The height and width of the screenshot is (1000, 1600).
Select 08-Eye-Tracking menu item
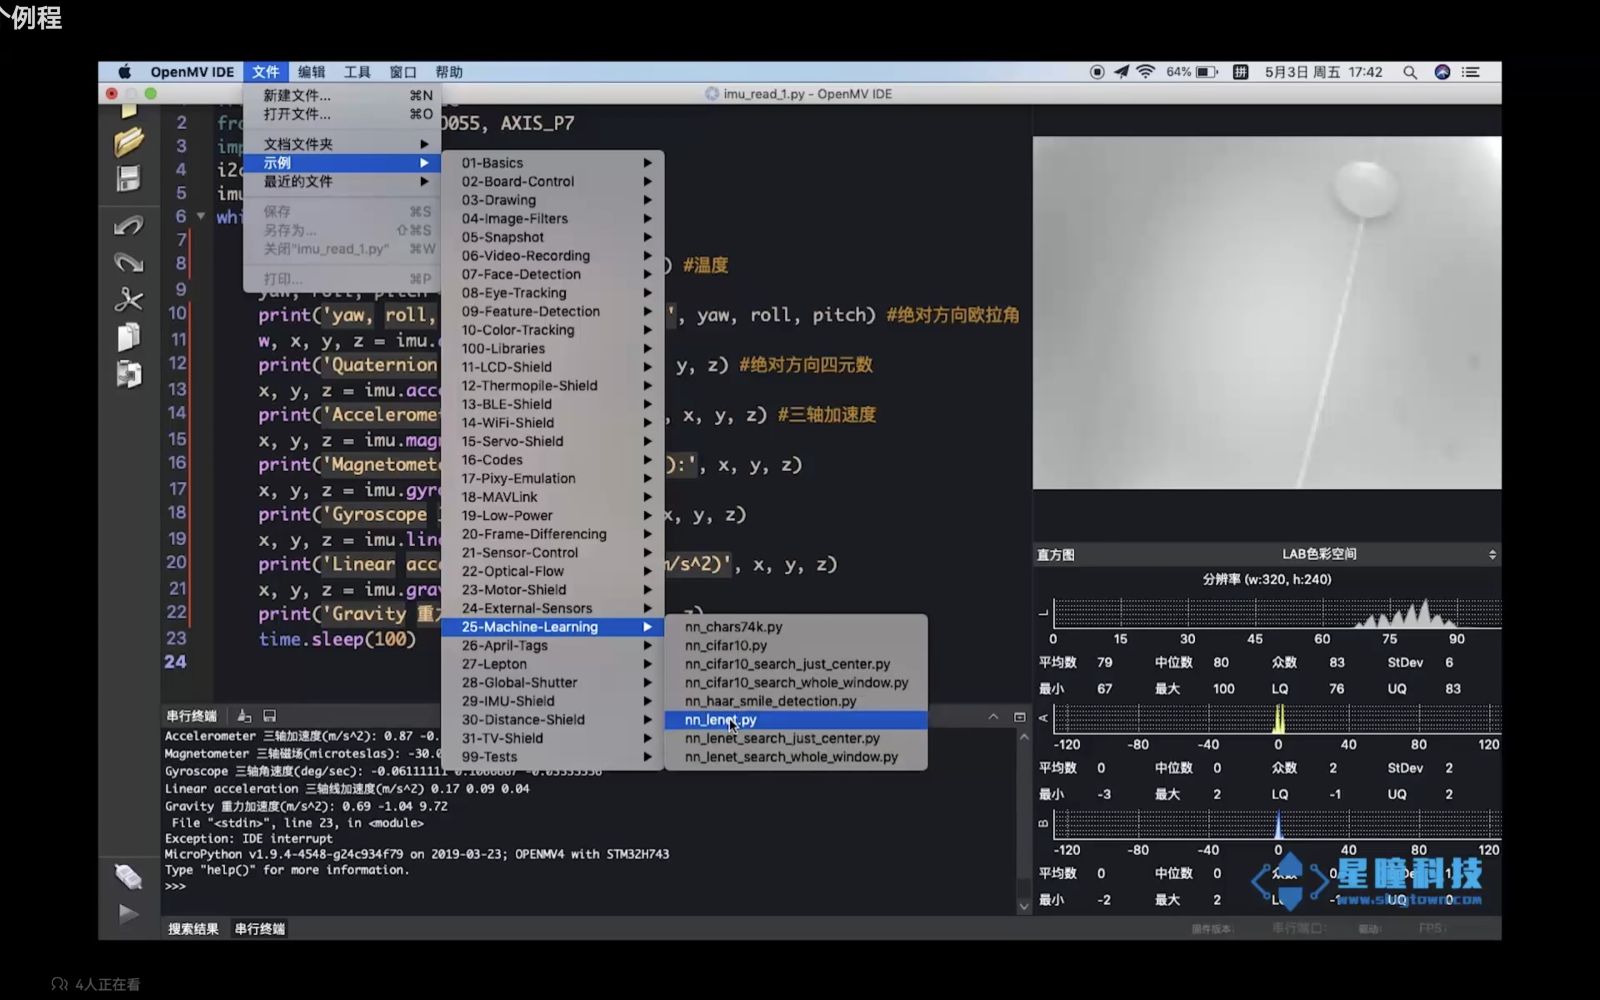[552, 293]
